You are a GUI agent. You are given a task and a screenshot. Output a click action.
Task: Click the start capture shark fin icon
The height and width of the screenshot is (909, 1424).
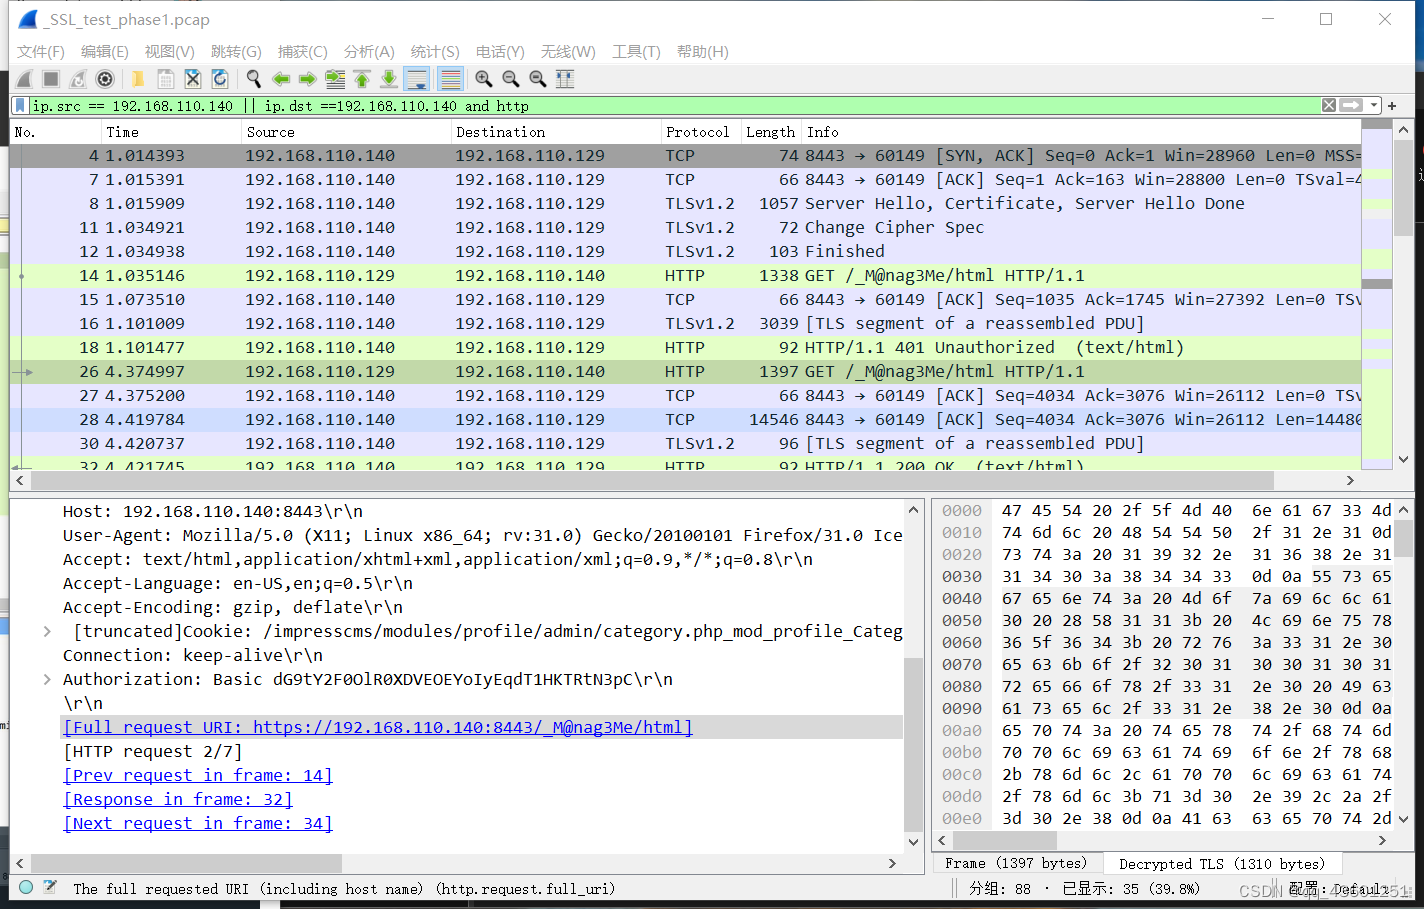tap(25, 79)
